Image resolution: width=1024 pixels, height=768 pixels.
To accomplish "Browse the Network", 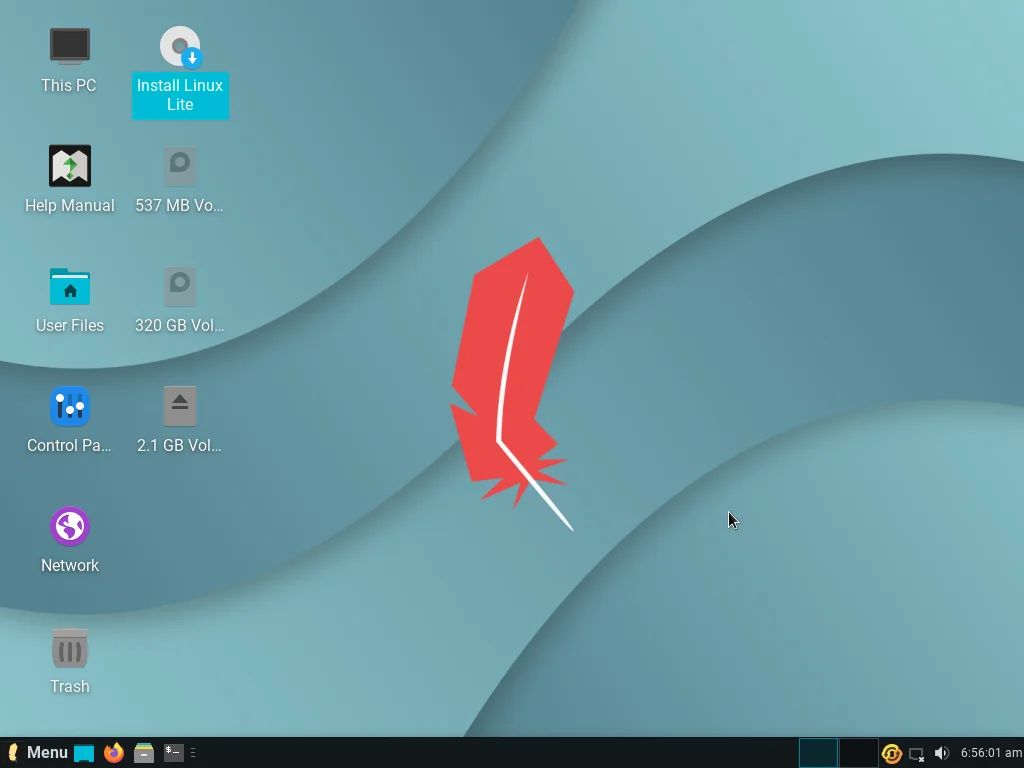I will pos(70,527).
